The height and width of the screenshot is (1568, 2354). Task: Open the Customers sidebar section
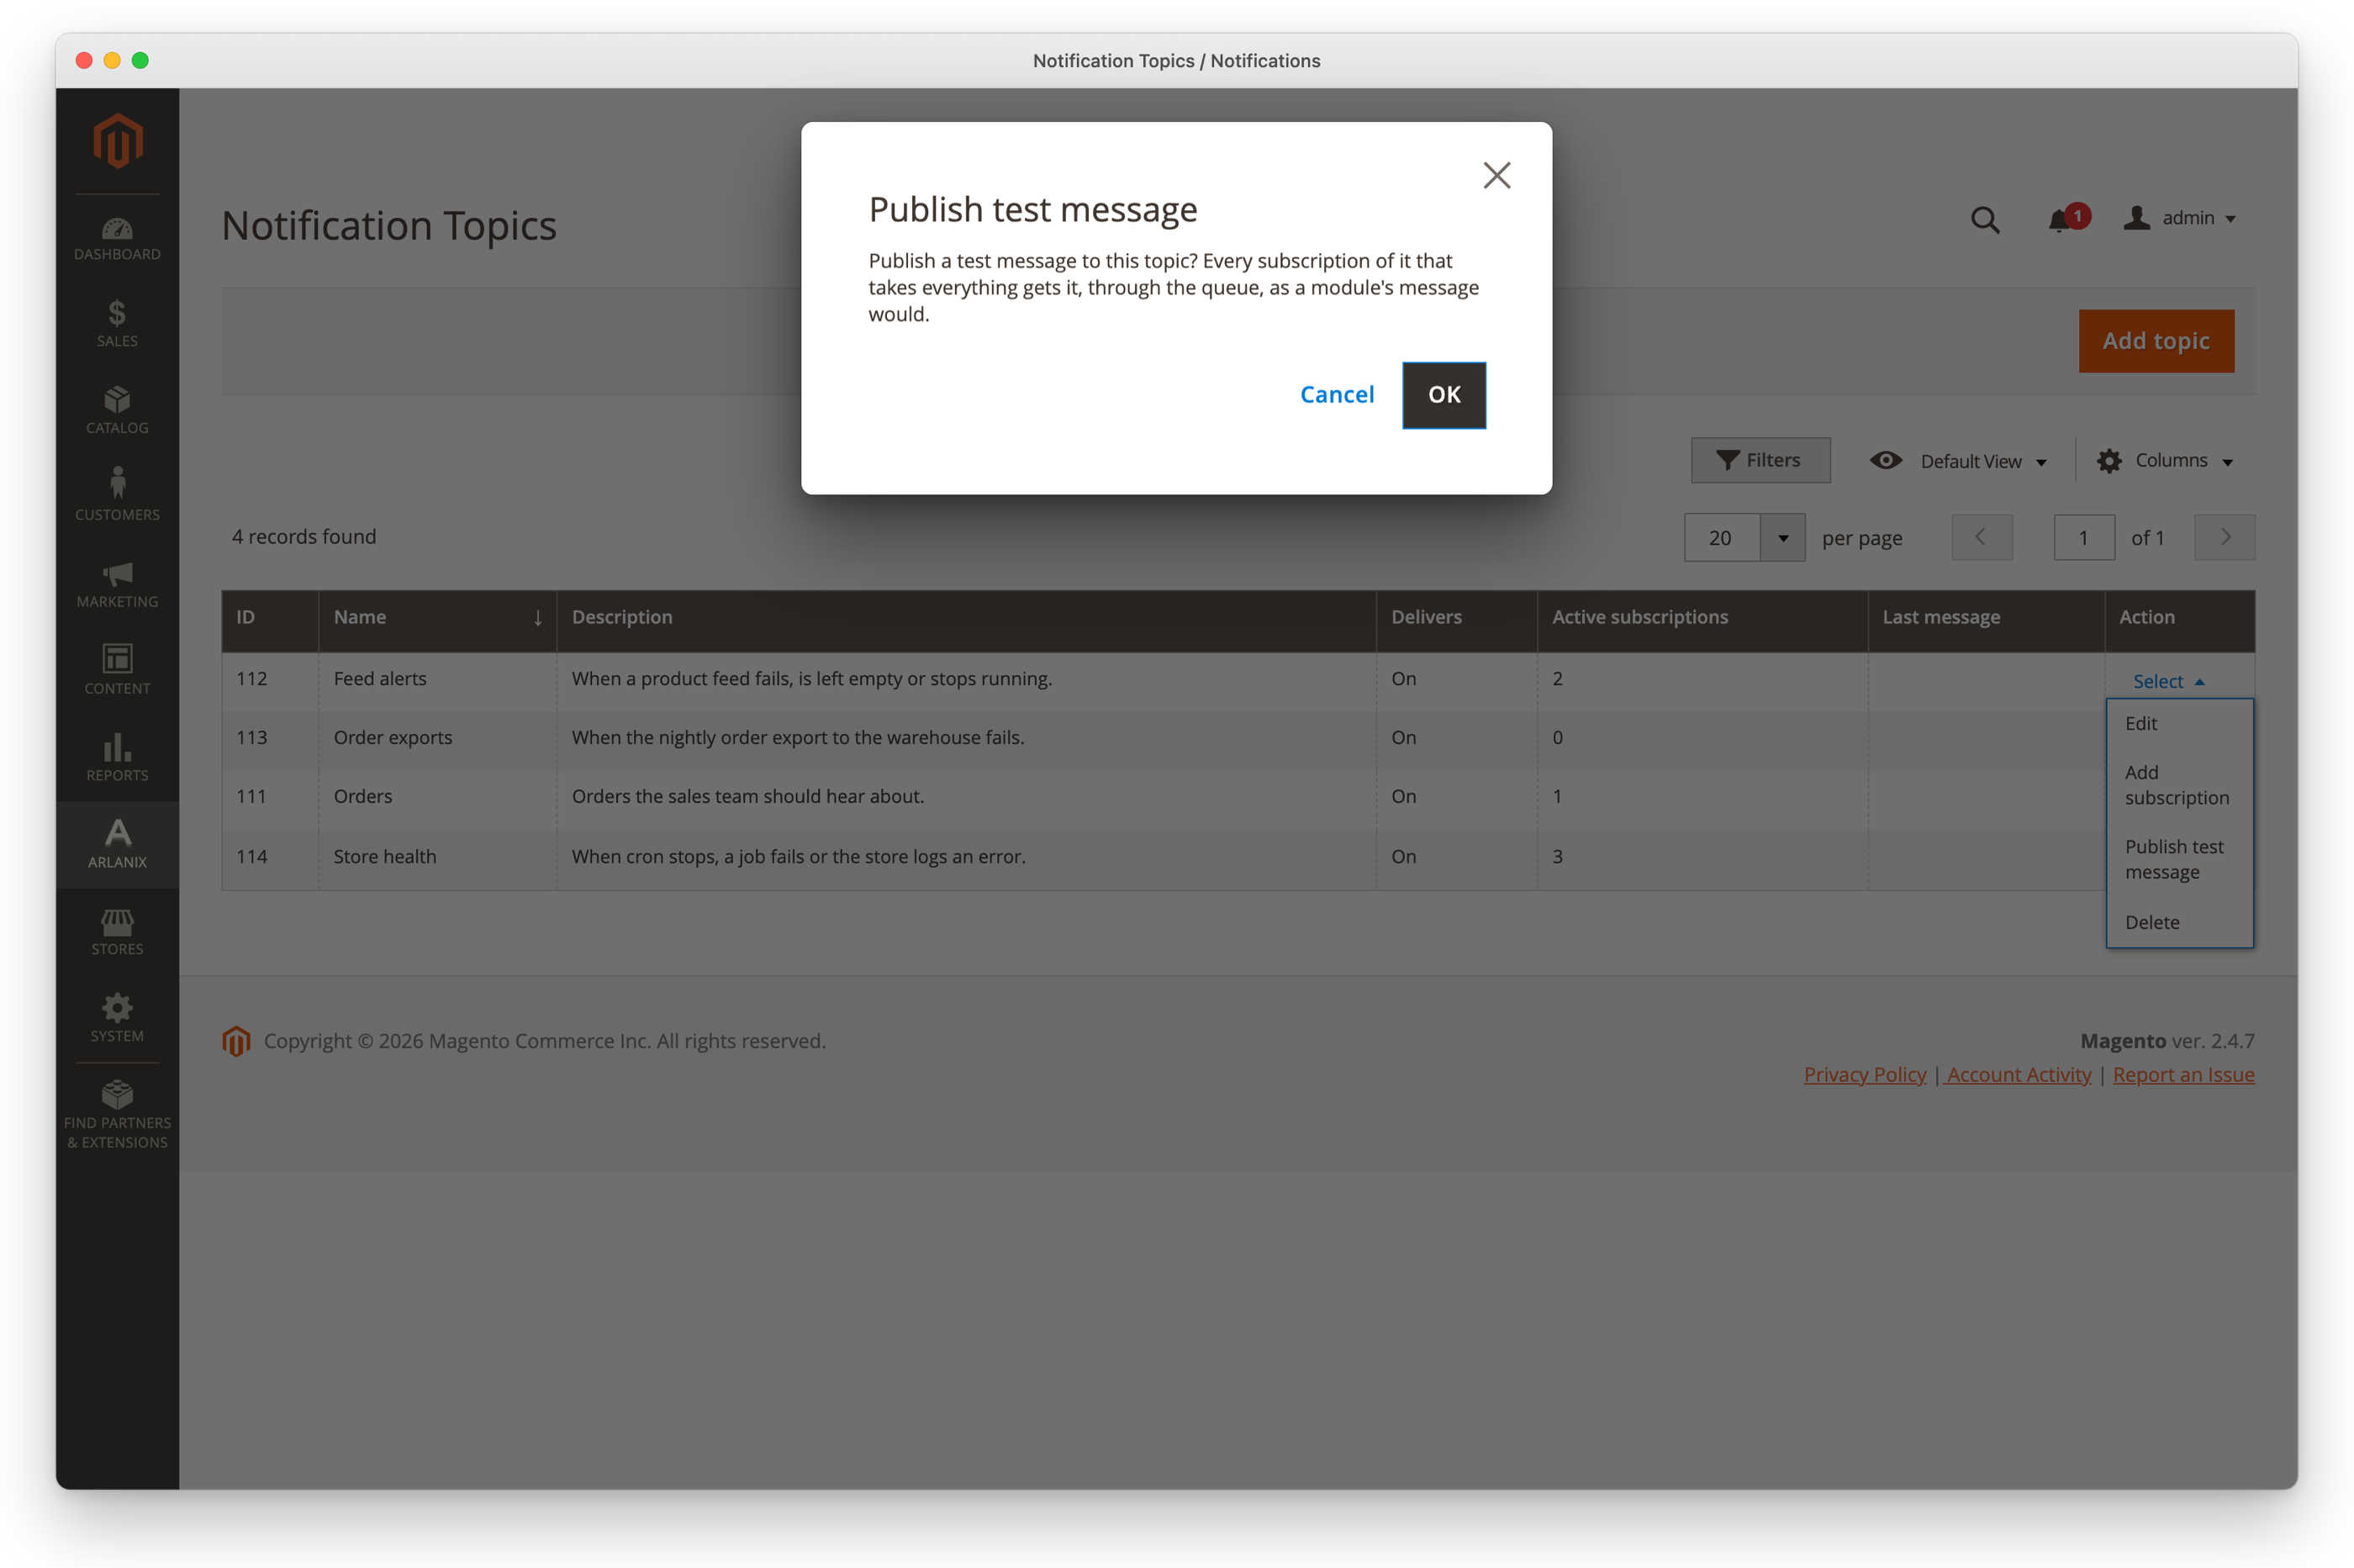pyautogui.click(x=117, y=496)
